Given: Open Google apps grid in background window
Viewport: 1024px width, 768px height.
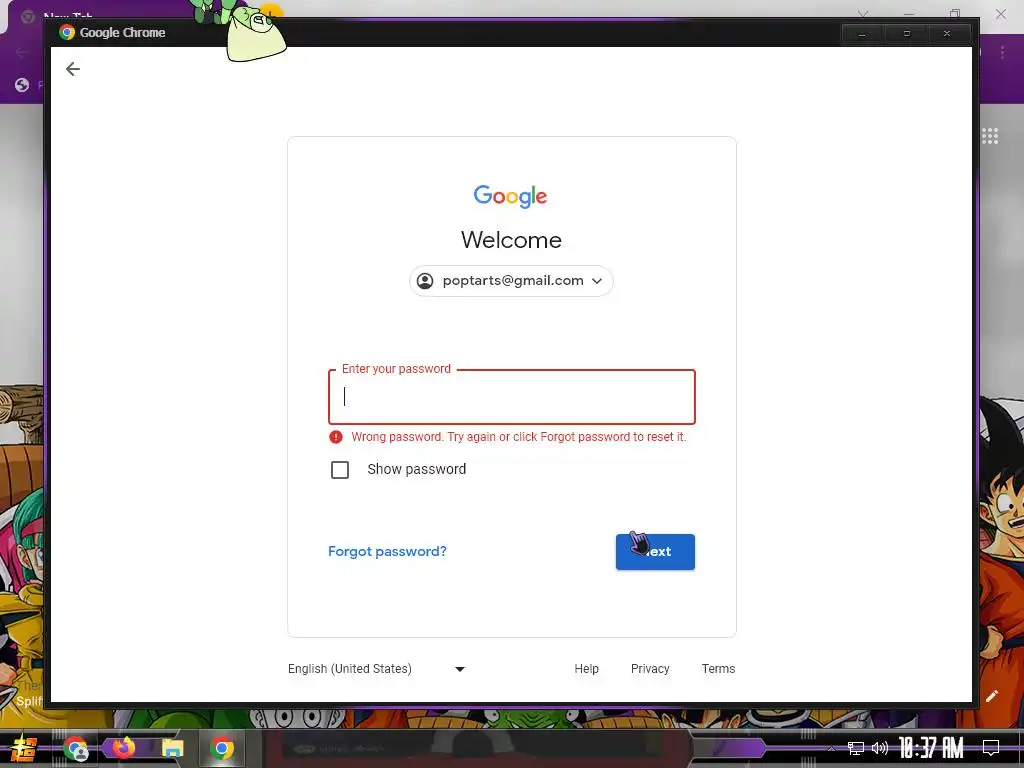Looking at the screenshot, I should point(989,136).
